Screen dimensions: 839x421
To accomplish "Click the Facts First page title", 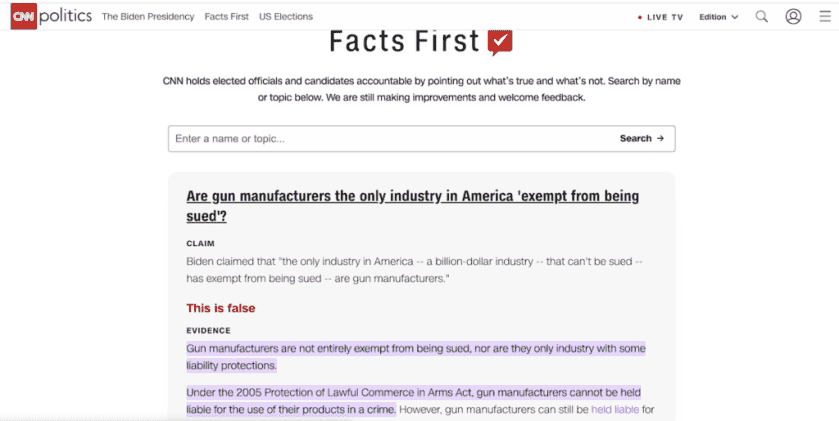I will tap(405, 42).
